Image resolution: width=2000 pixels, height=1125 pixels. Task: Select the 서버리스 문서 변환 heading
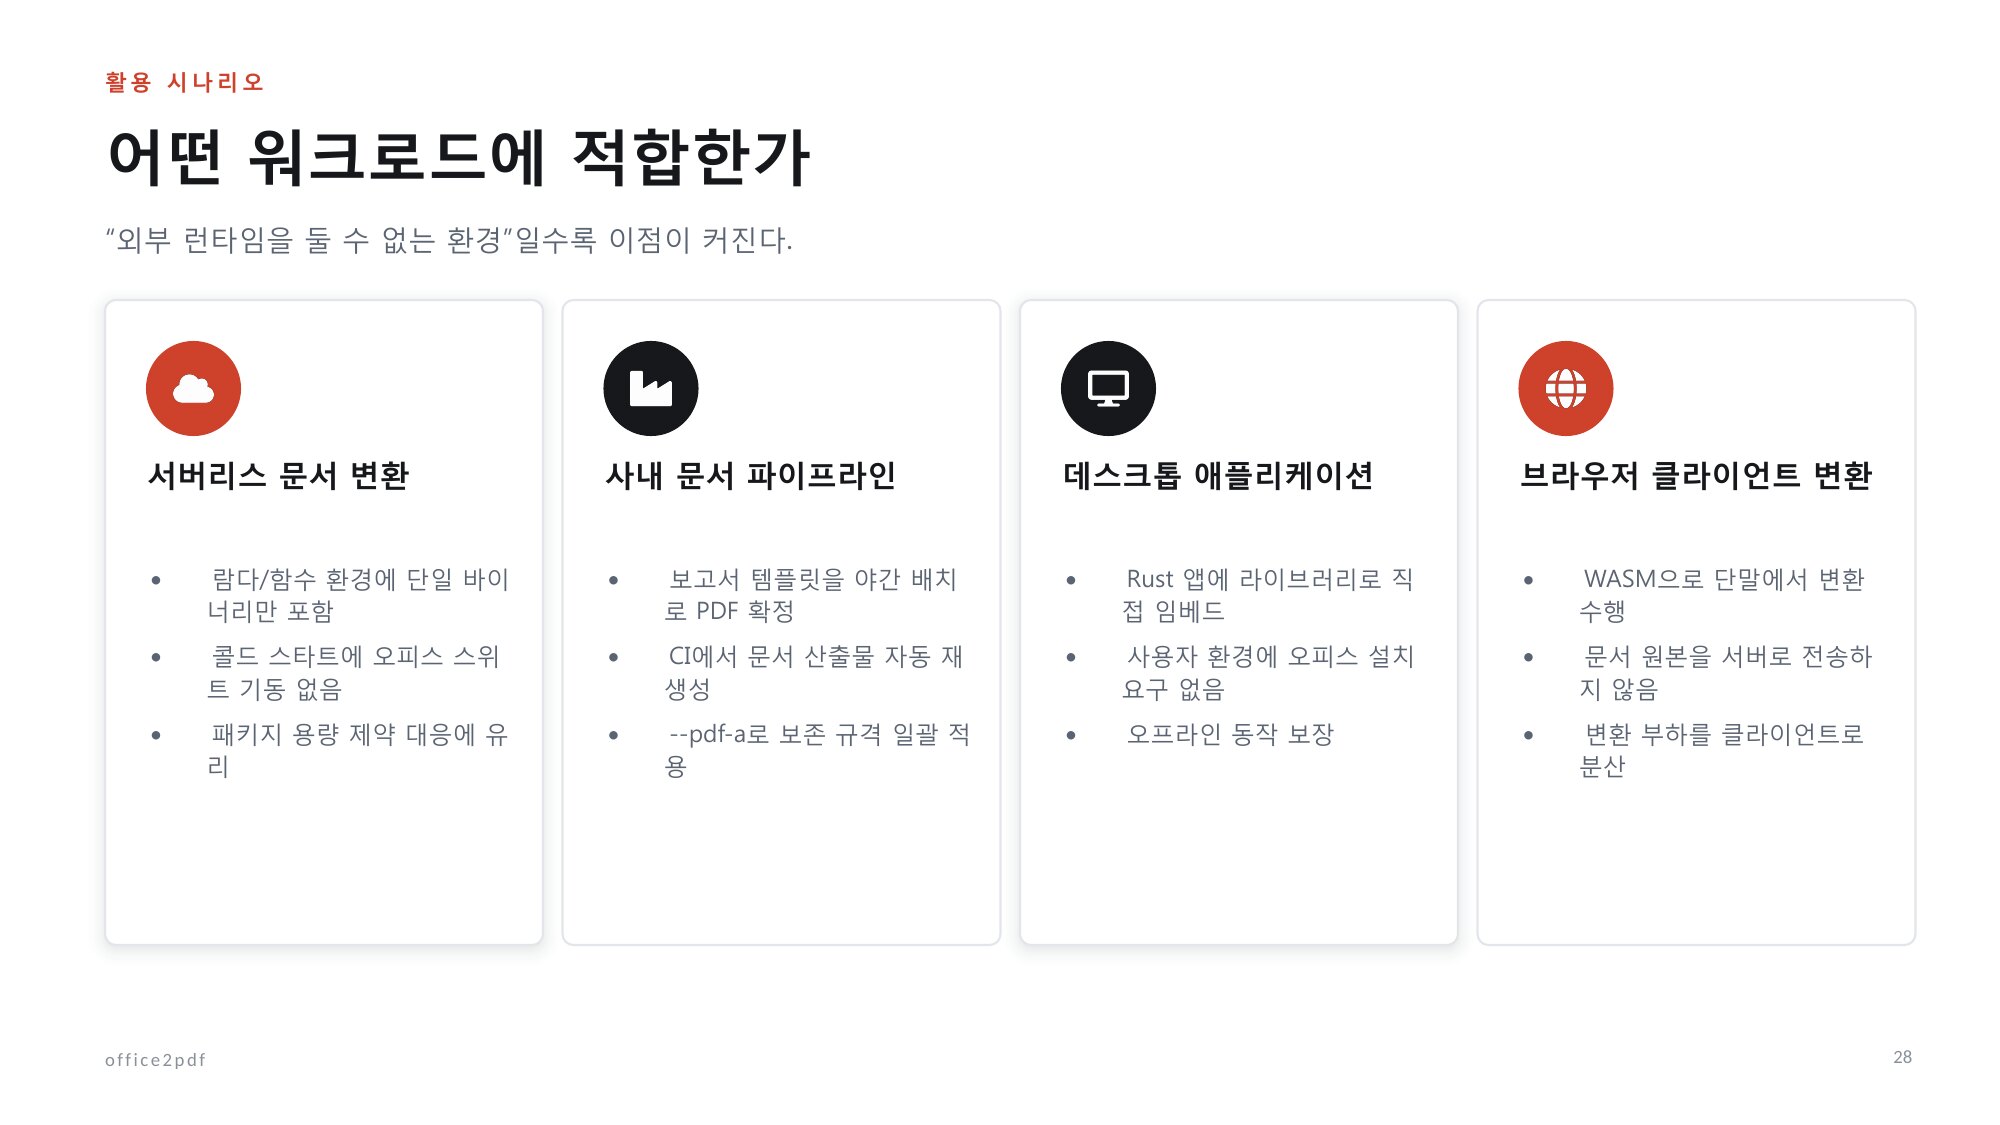tap(279, 475)
